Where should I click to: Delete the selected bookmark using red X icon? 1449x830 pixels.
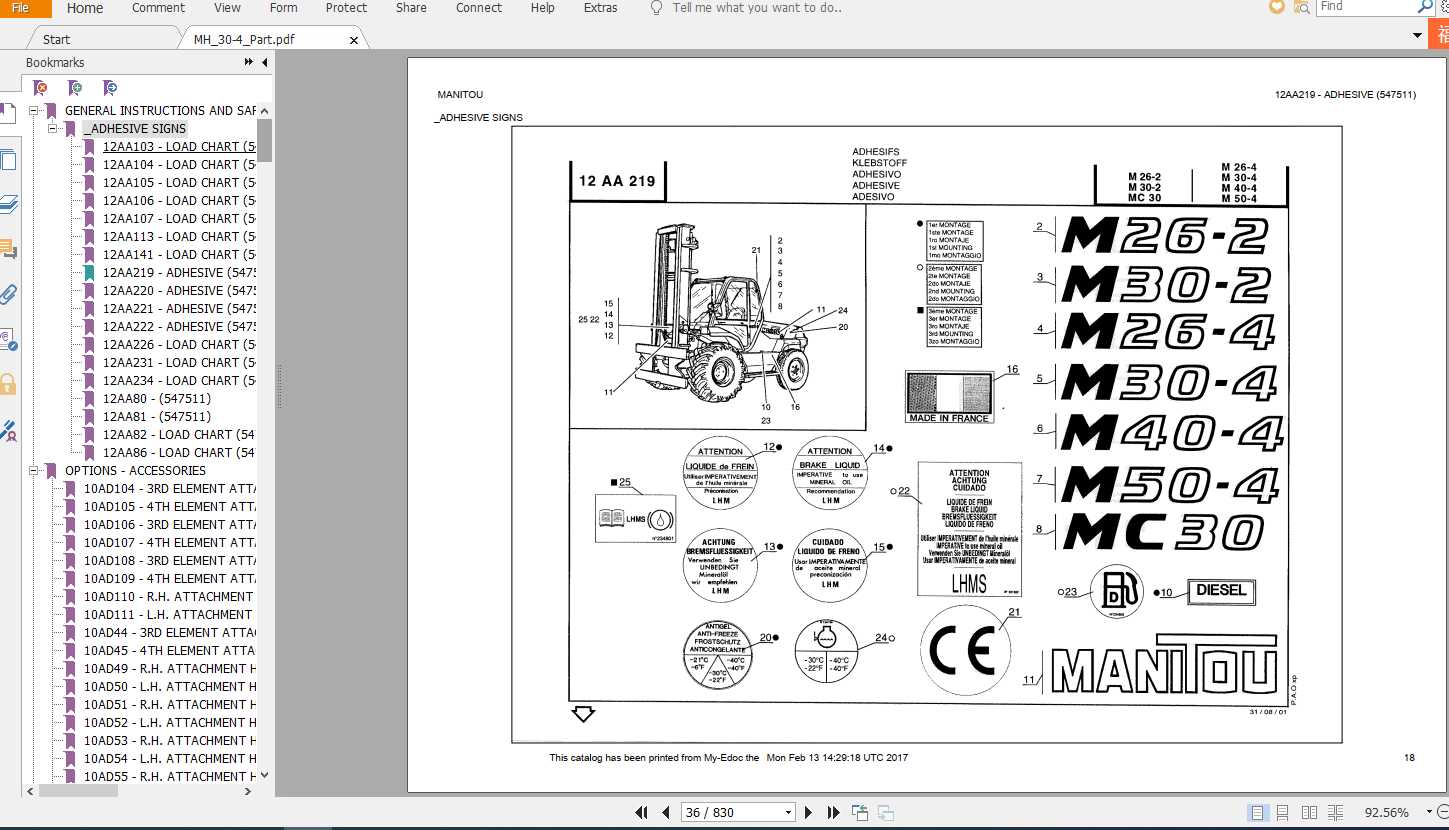pyautogui.click(x=40, y=88)
